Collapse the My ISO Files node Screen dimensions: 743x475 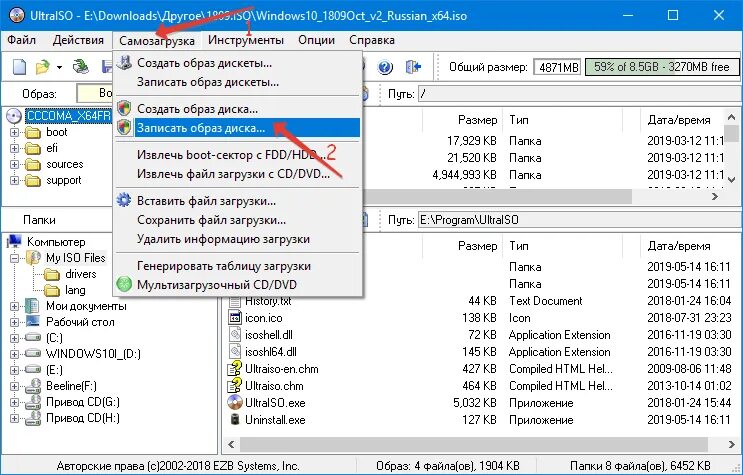click(14, 258)
